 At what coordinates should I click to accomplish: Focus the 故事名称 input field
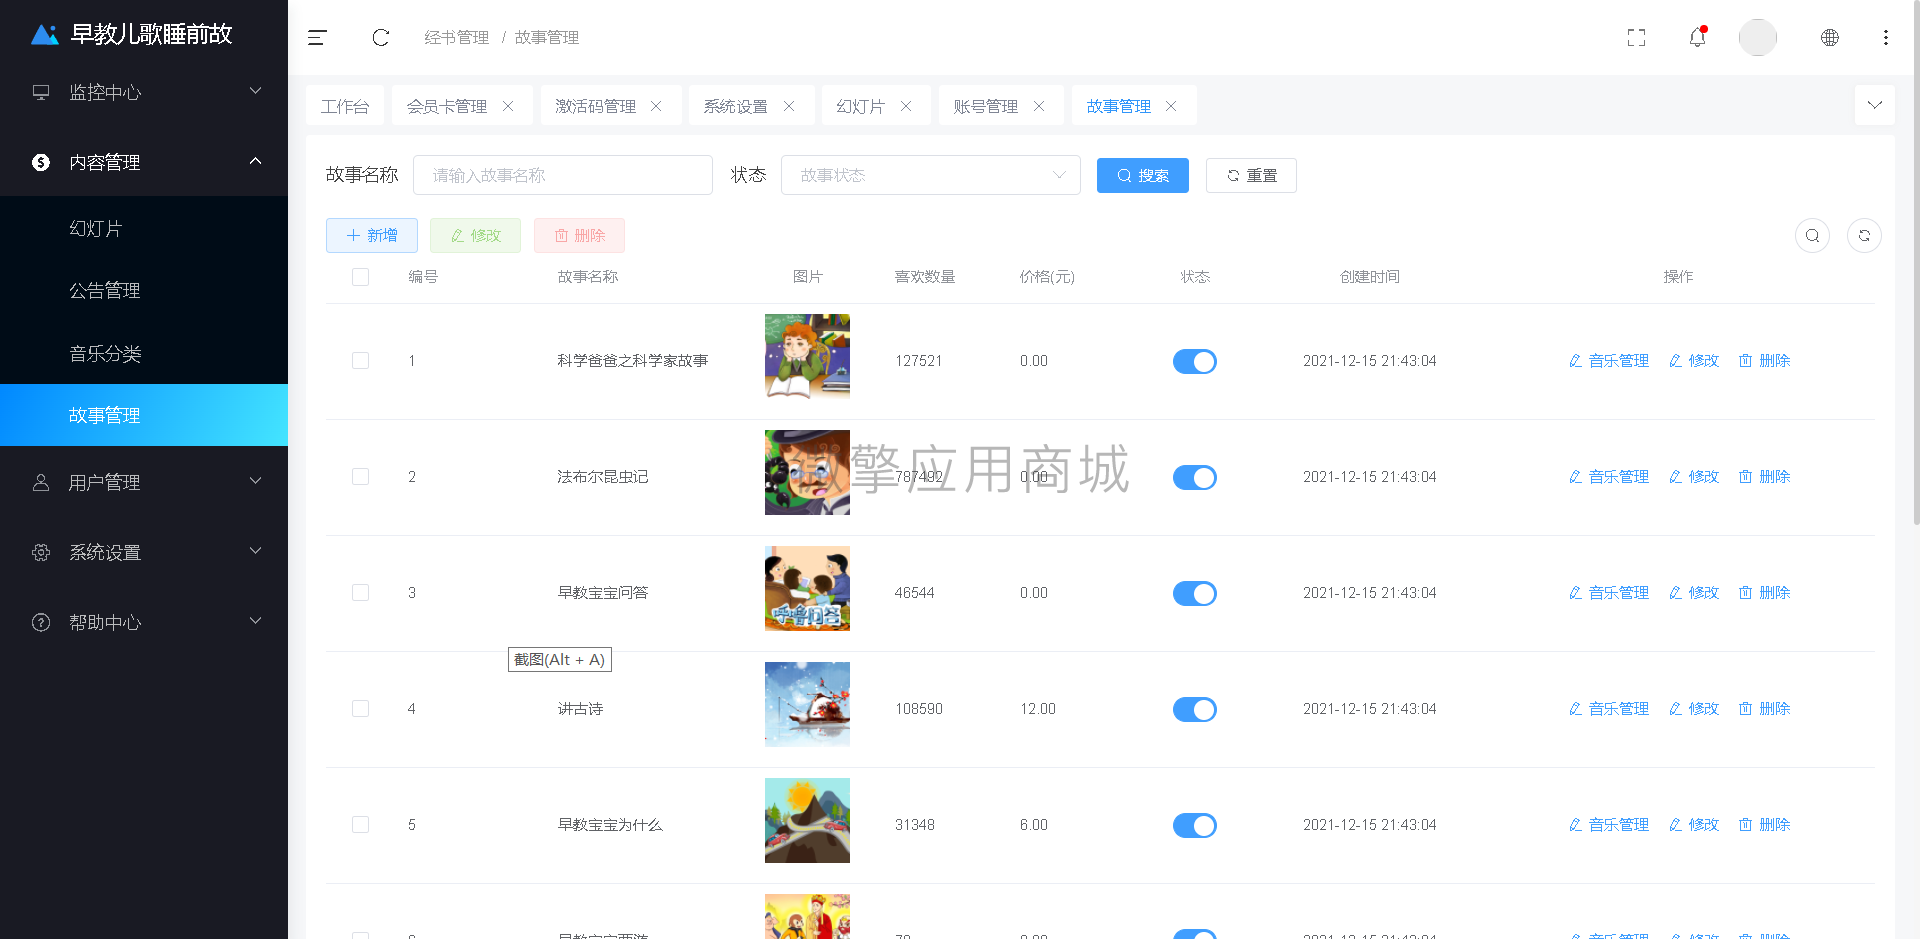tap(563, 175)
